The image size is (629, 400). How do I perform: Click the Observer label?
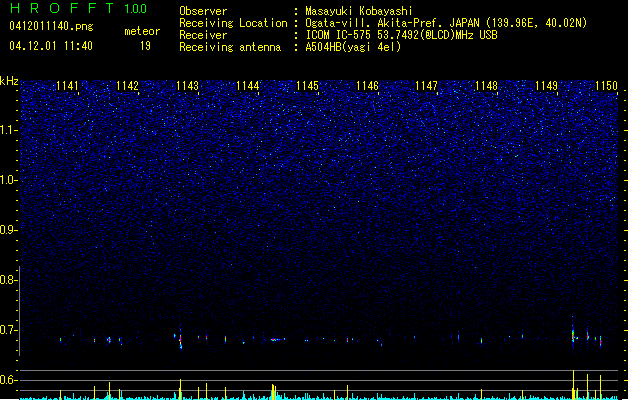pos(203,11)
